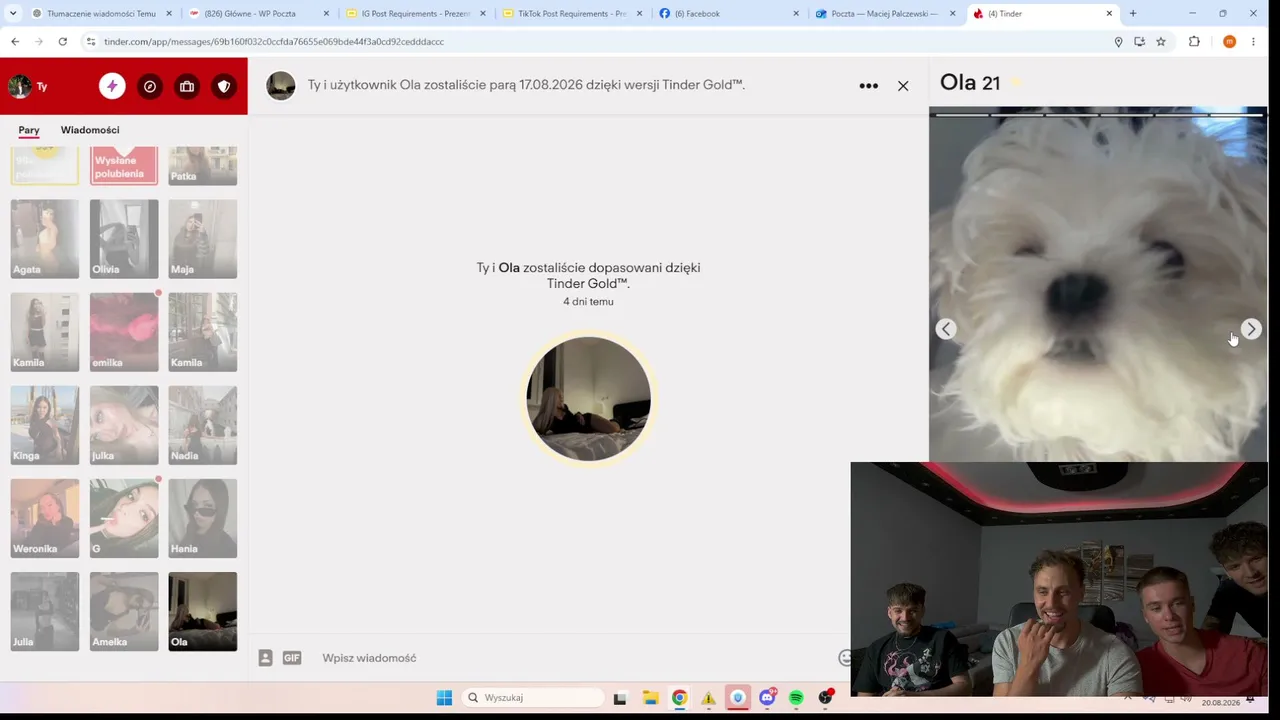Open your own profile avatar labeled Ty
The image size is (1280, 720).
click(x=20, y=86)
